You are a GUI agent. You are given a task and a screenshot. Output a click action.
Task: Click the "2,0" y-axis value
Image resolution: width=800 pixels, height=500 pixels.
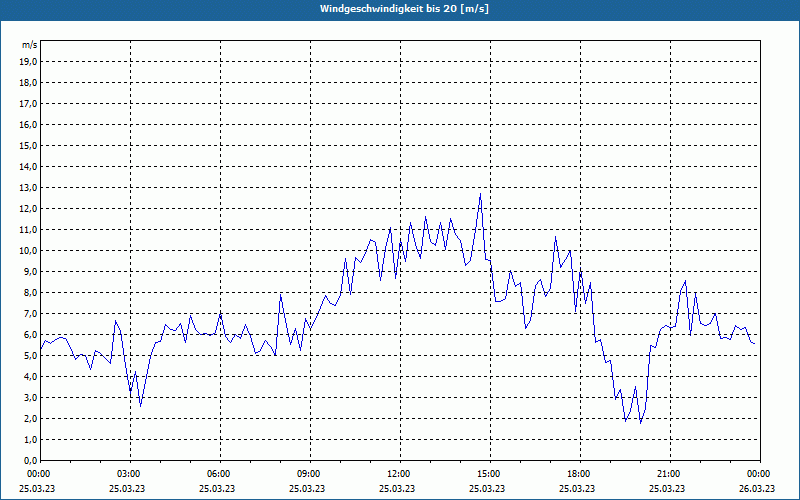(31, 419)
